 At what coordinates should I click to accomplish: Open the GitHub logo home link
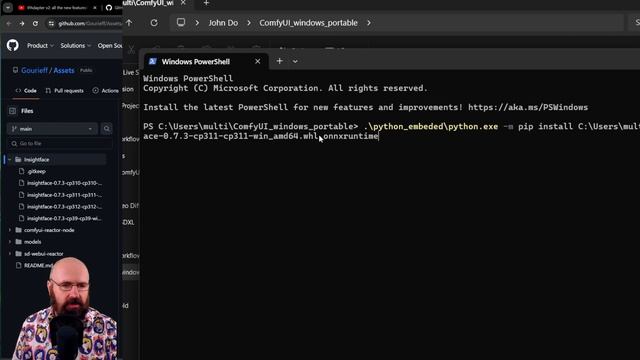coord(13,45)
